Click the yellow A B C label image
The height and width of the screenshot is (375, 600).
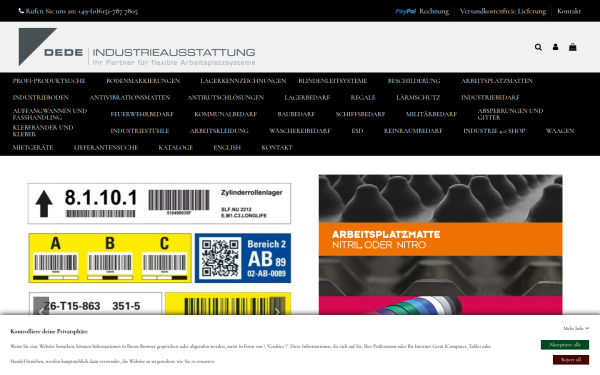pyautogui.click(x=110, y=258)
